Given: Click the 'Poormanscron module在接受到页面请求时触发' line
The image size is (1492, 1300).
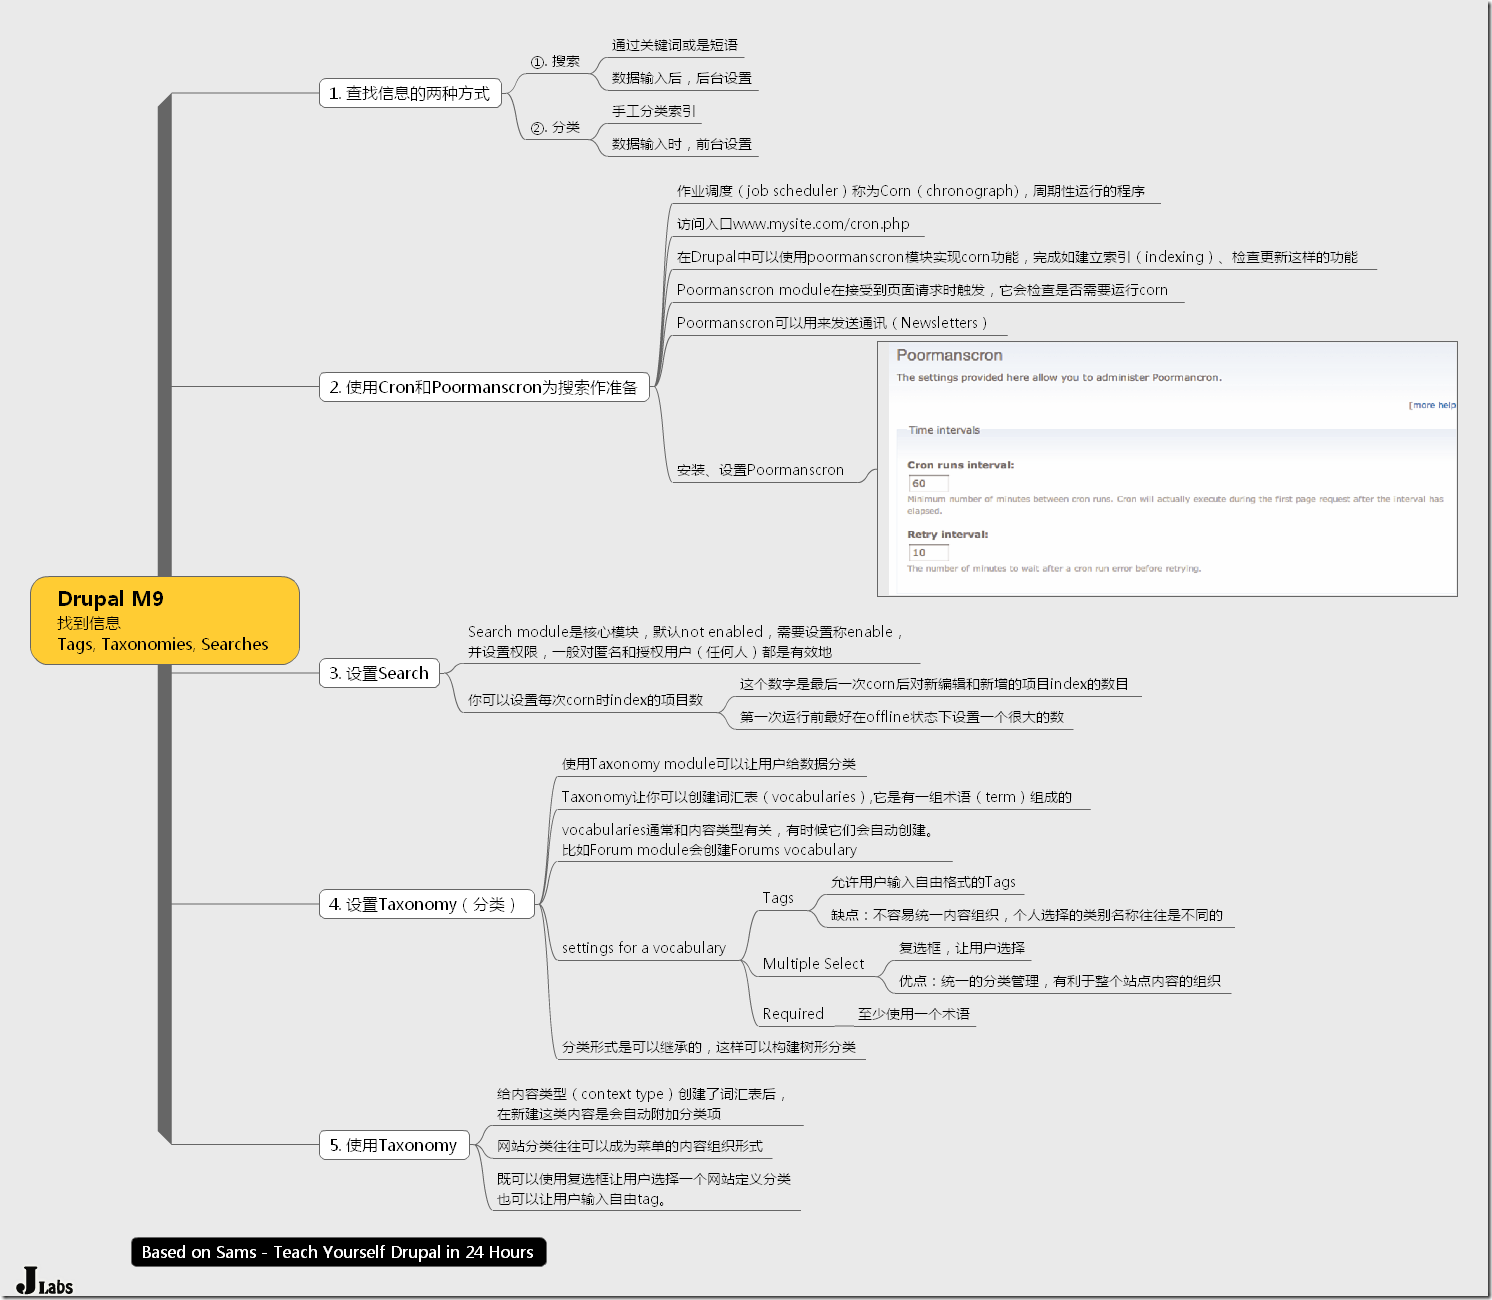Looking at the screenshot, I should (922, 290).
